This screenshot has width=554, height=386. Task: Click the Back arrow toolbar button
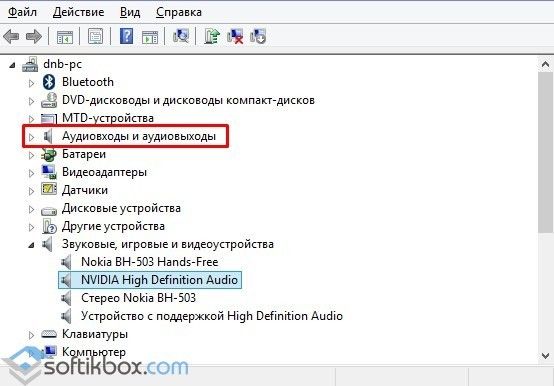click(11, 36)
